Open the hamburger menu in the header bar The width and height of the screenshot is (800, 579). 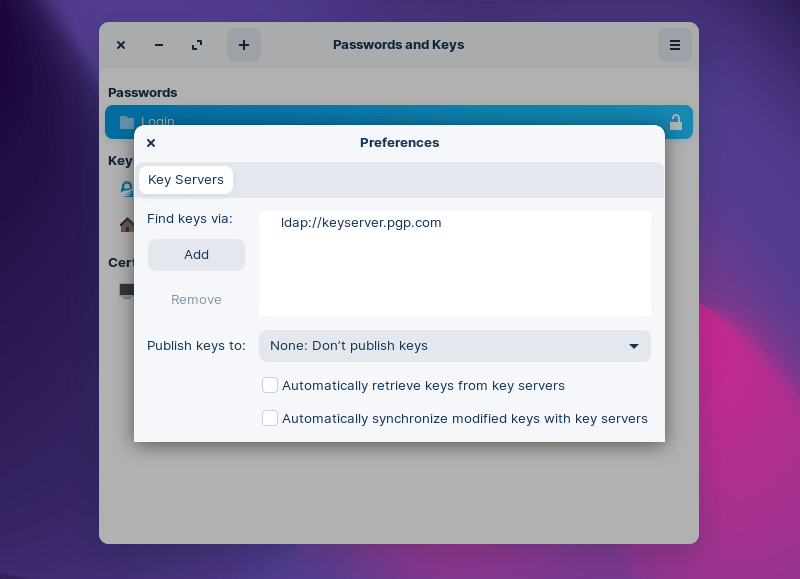coord(674,44)
